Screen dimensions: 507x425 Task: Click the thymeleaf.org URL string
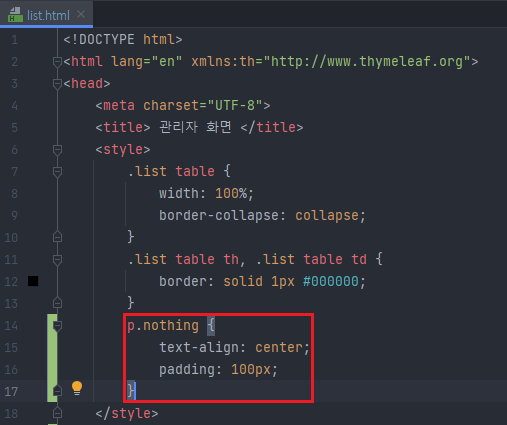[x=367, y=62]
